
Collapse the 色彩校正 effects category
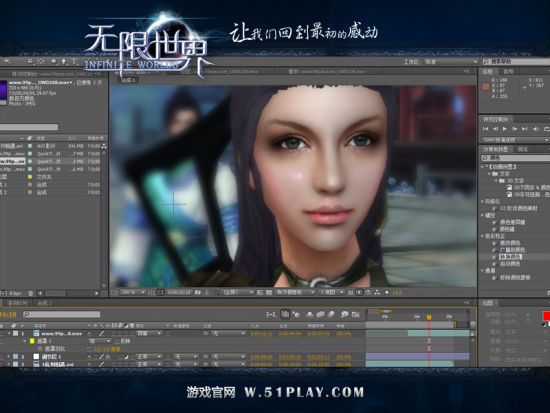pos(483,236)
